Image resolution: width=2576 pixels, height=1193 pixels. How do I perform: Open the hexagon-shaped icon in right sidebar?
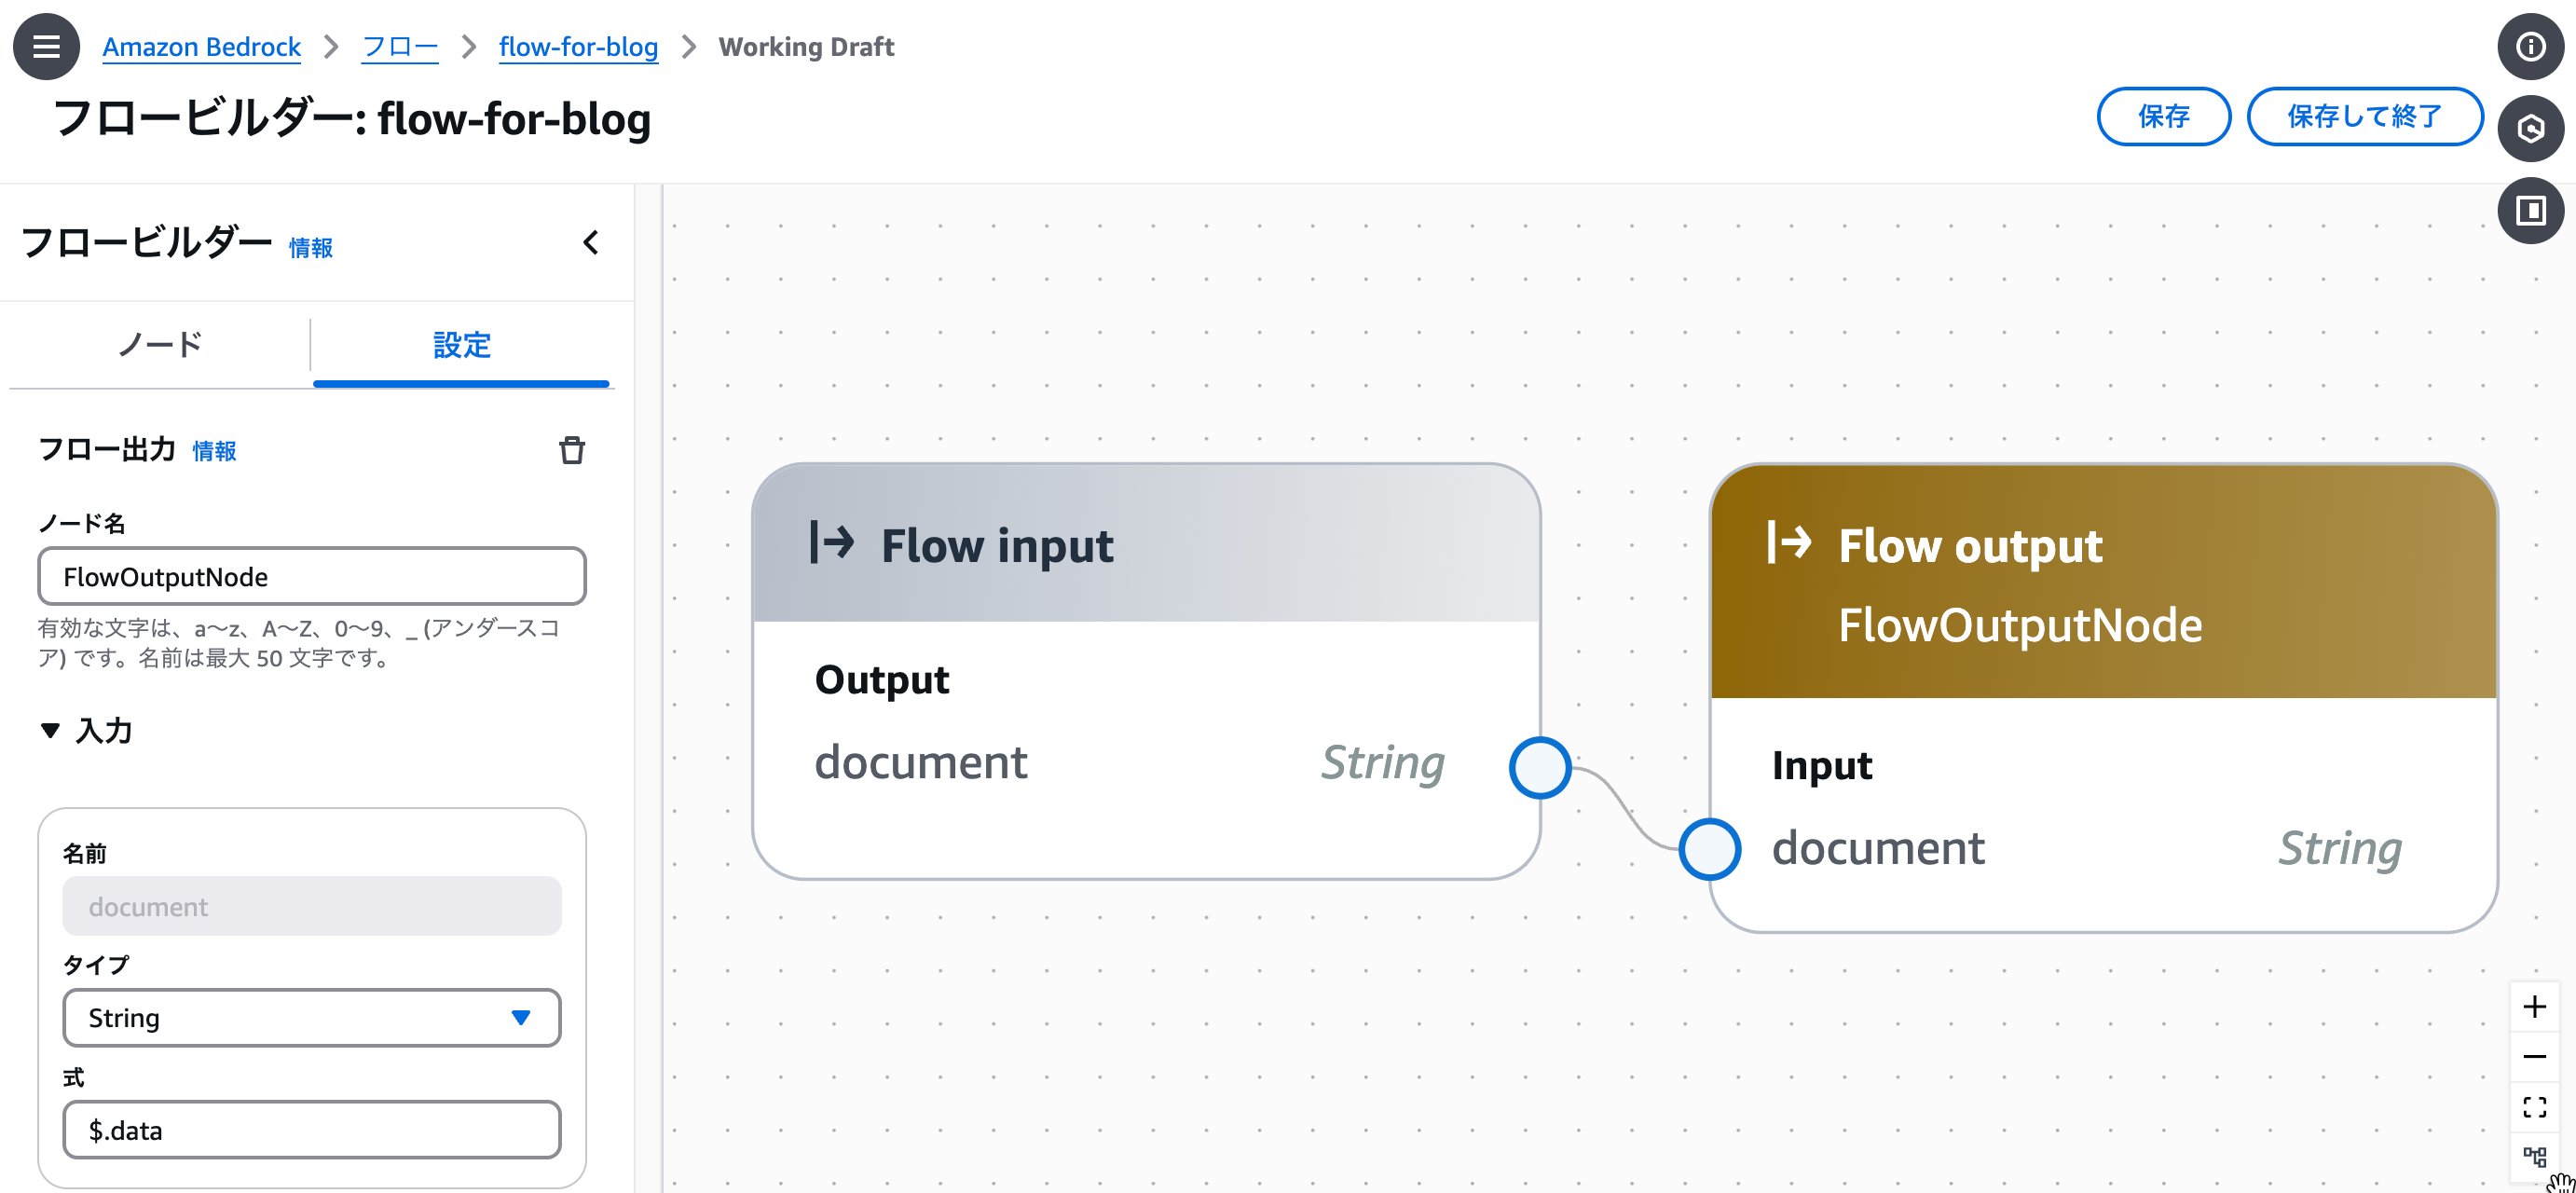2530,128
